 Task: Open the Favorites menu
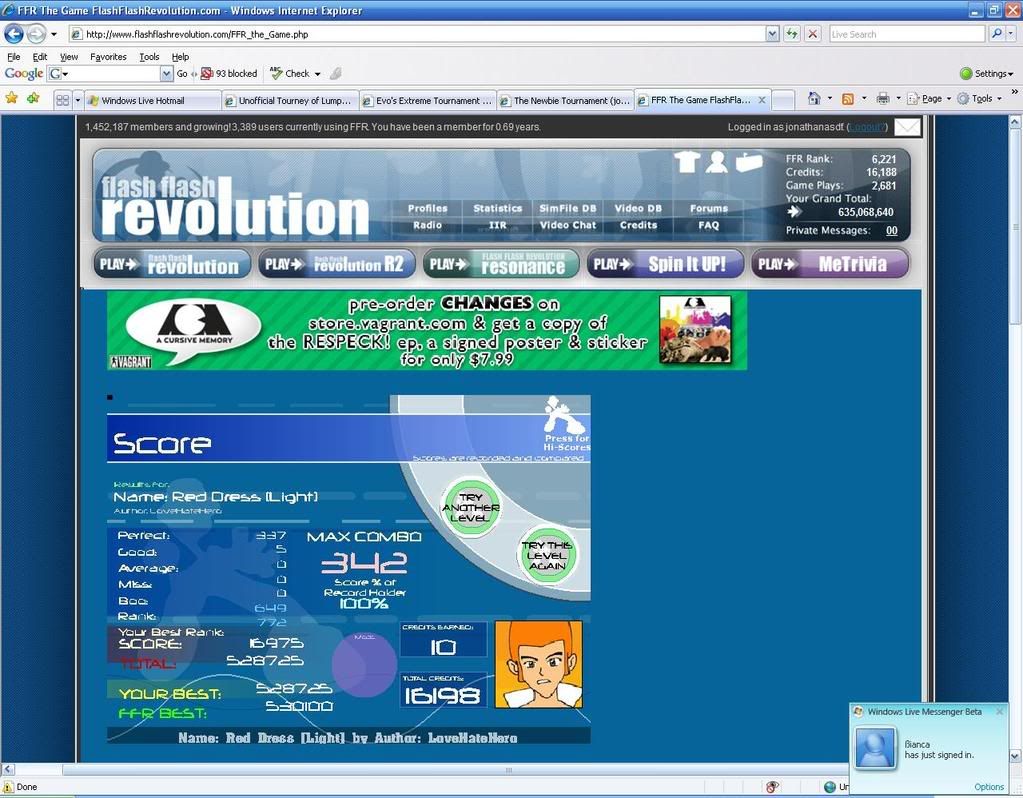108,57
